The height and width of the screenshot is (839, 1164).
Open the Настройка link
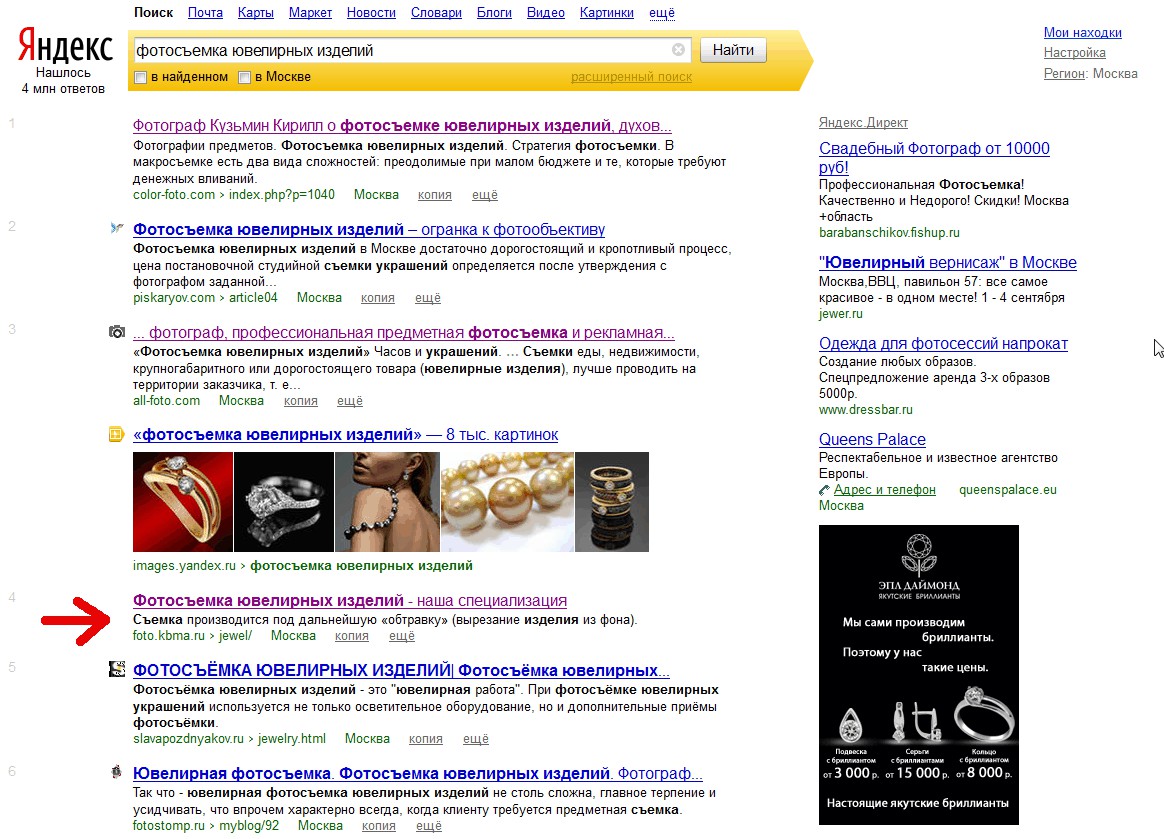[x=1074, y=52]
